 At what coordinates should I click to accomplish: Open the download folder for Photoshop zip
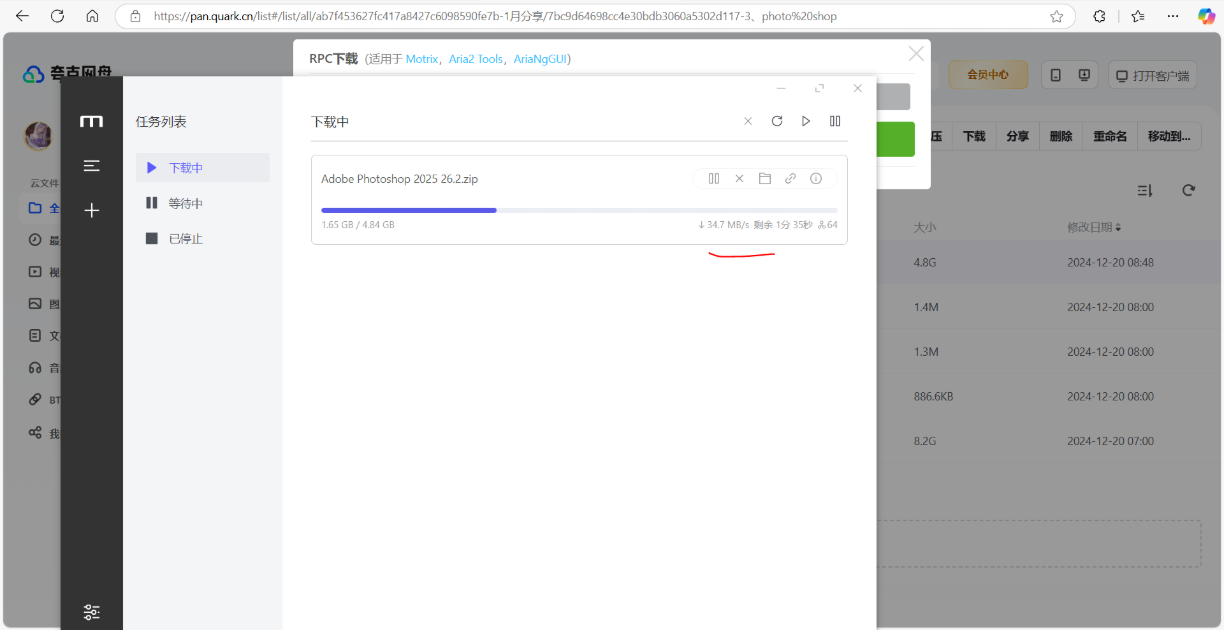point(765,179)
